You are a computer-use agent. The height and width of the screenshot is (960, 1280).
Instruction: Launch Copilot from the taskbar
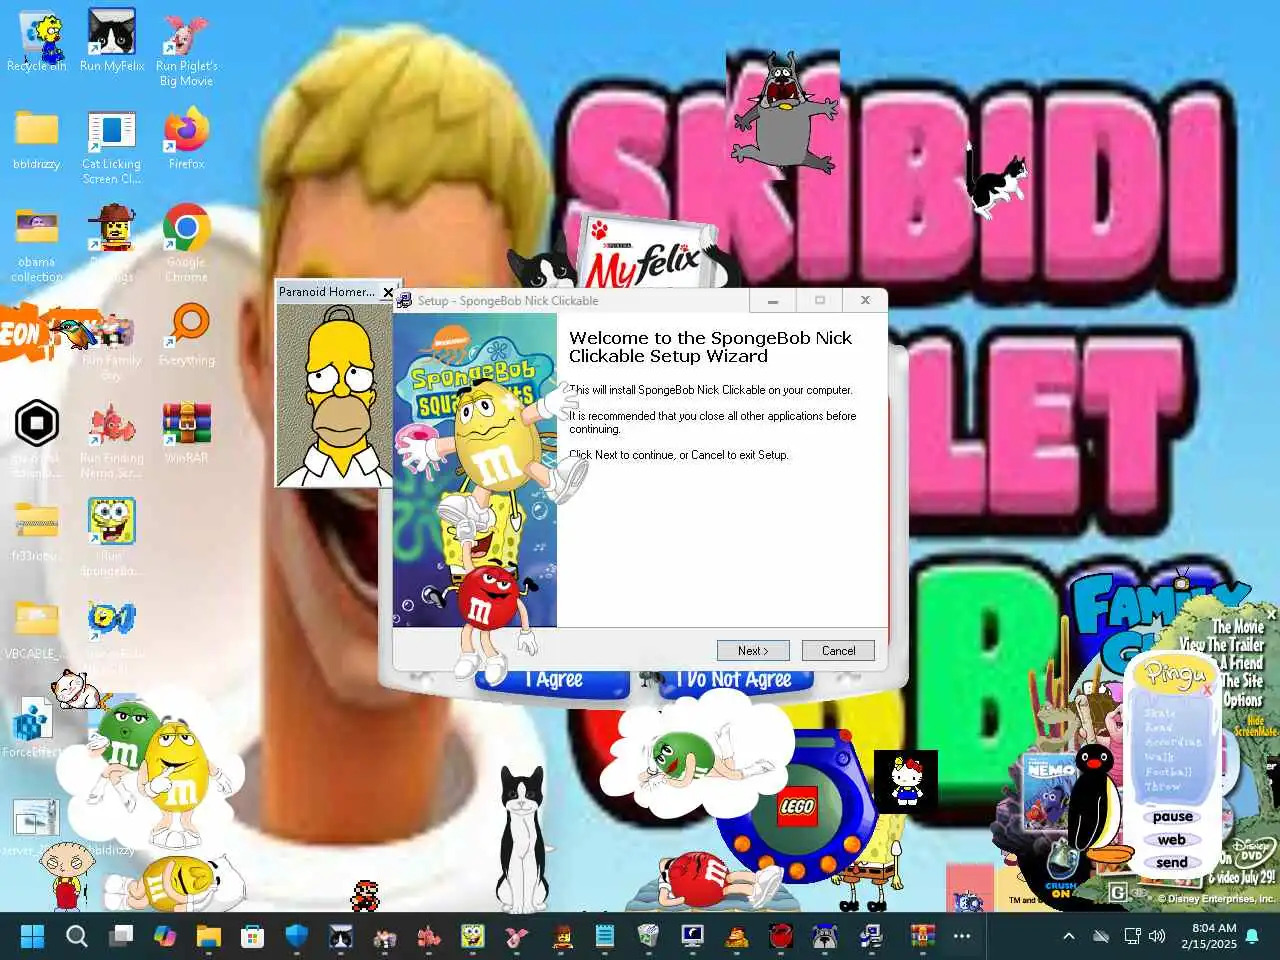(165, 936)
